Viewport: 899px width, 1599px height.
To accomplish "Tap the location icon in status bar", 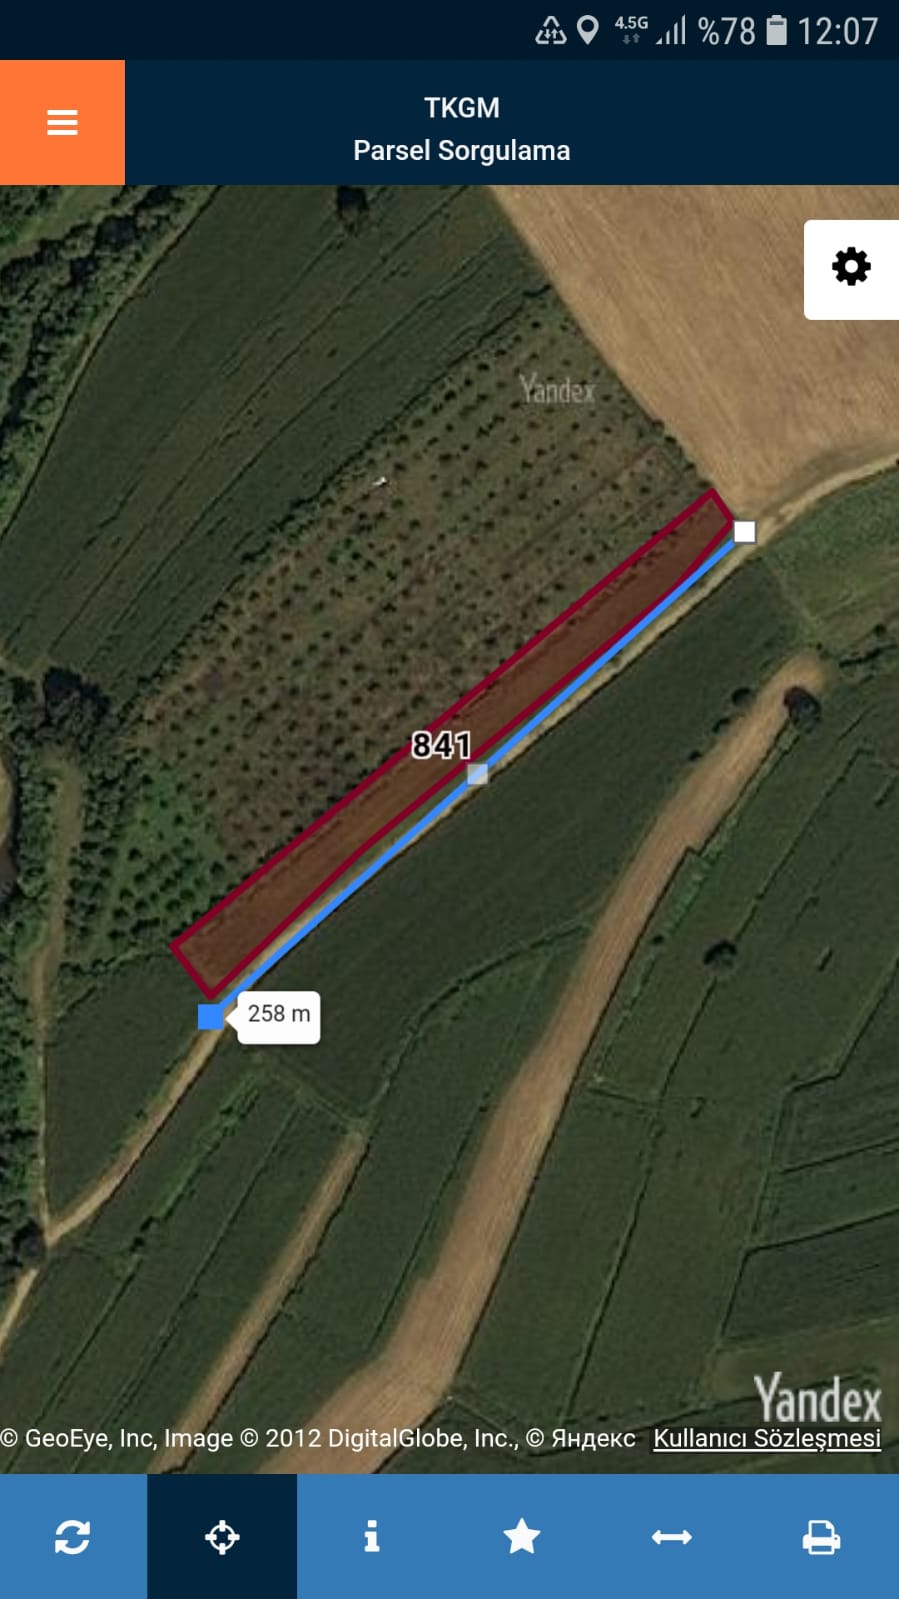I will tap(588, 30).
